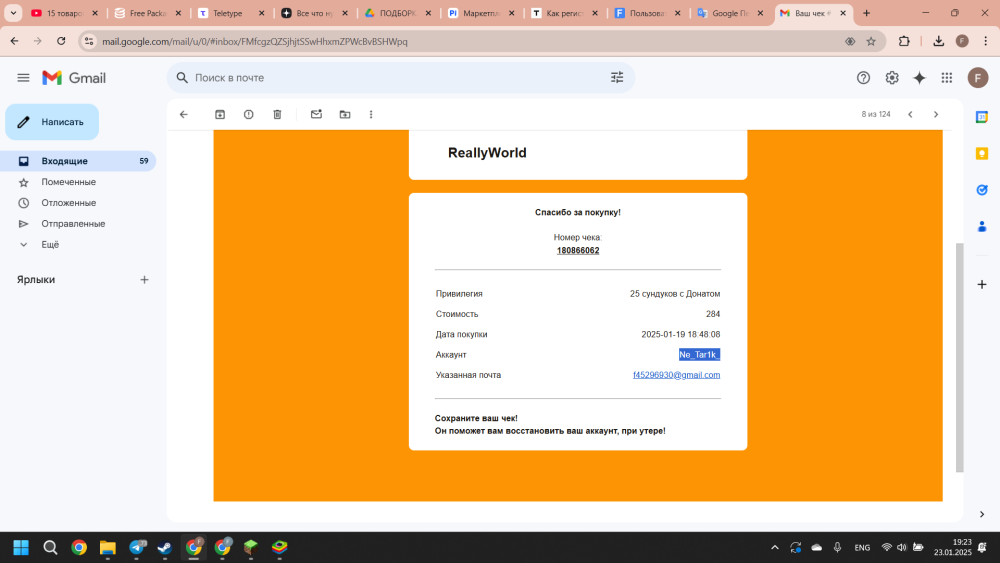The height and width of the screenshot is (563, 1000).
Task: Open Gmail settings gear
Action: 892,78
